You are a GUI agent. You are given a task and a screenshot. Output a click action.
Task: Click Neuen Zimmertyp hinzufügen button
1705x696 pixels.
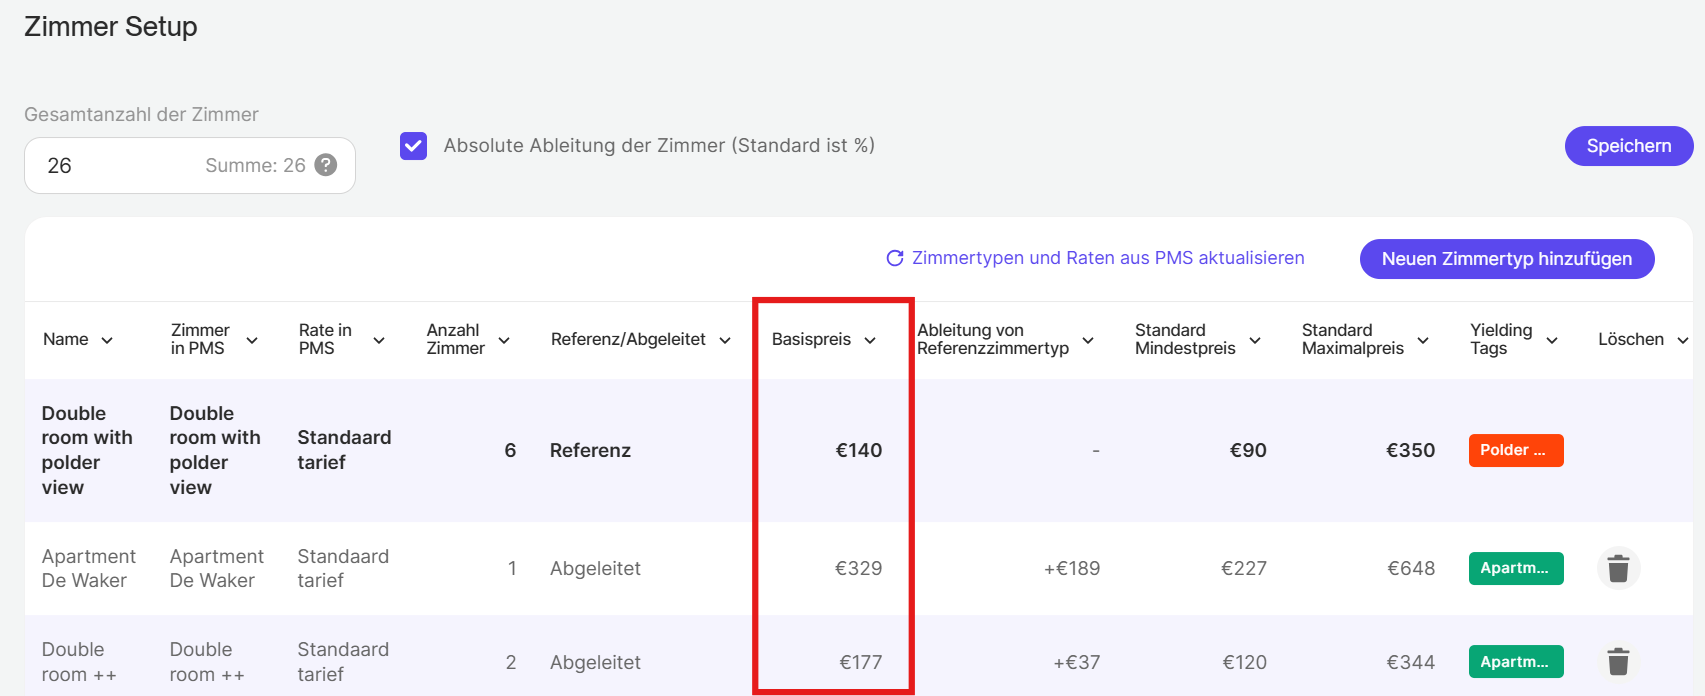1506,259
